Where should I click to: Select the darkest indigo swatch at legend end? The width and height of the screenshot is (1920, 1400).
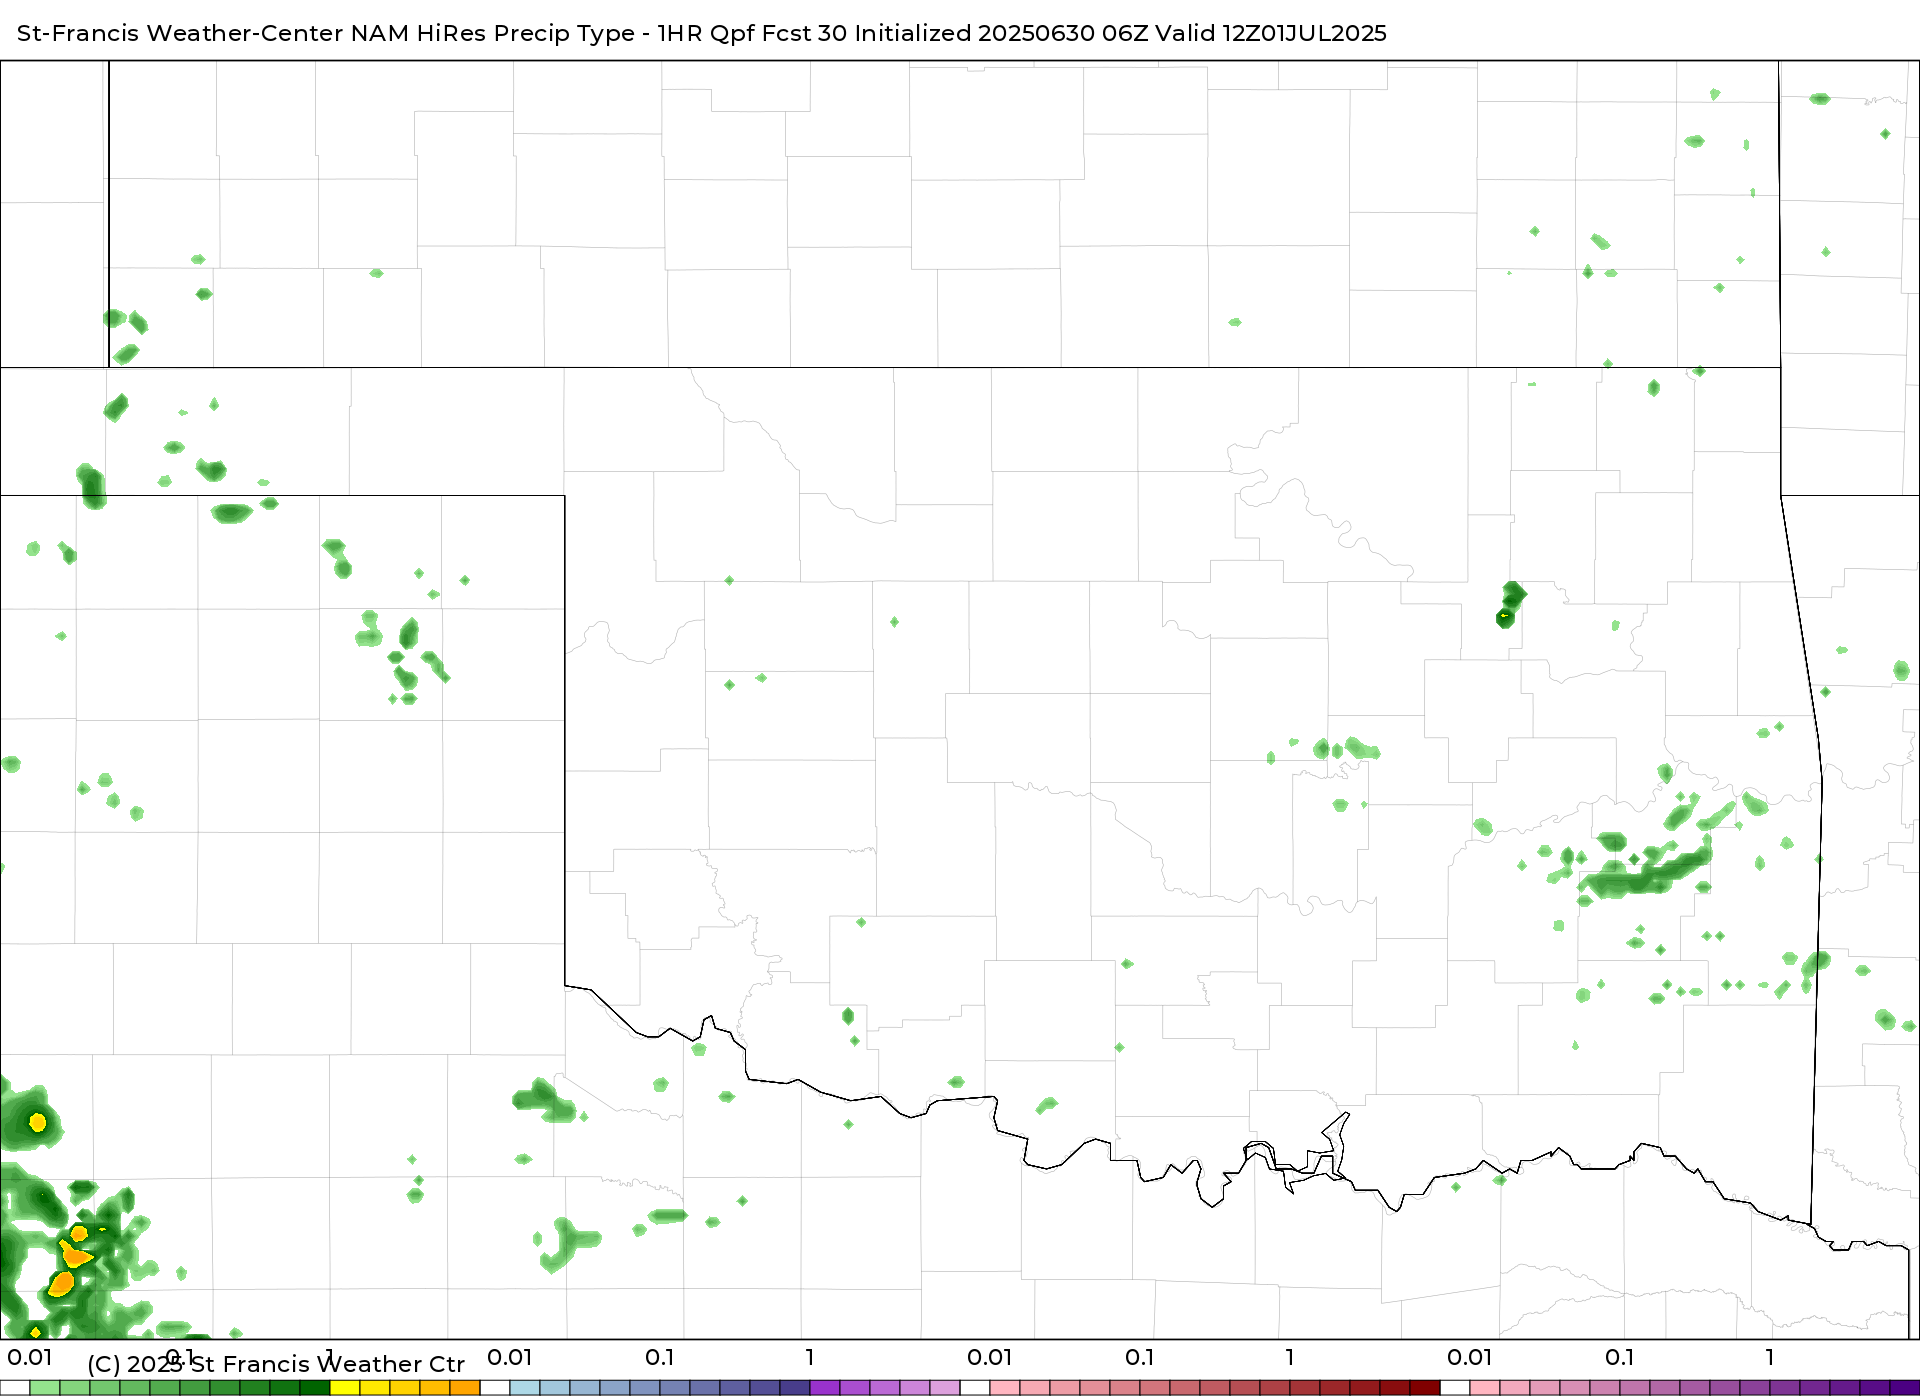[x=1905, y=1388]
